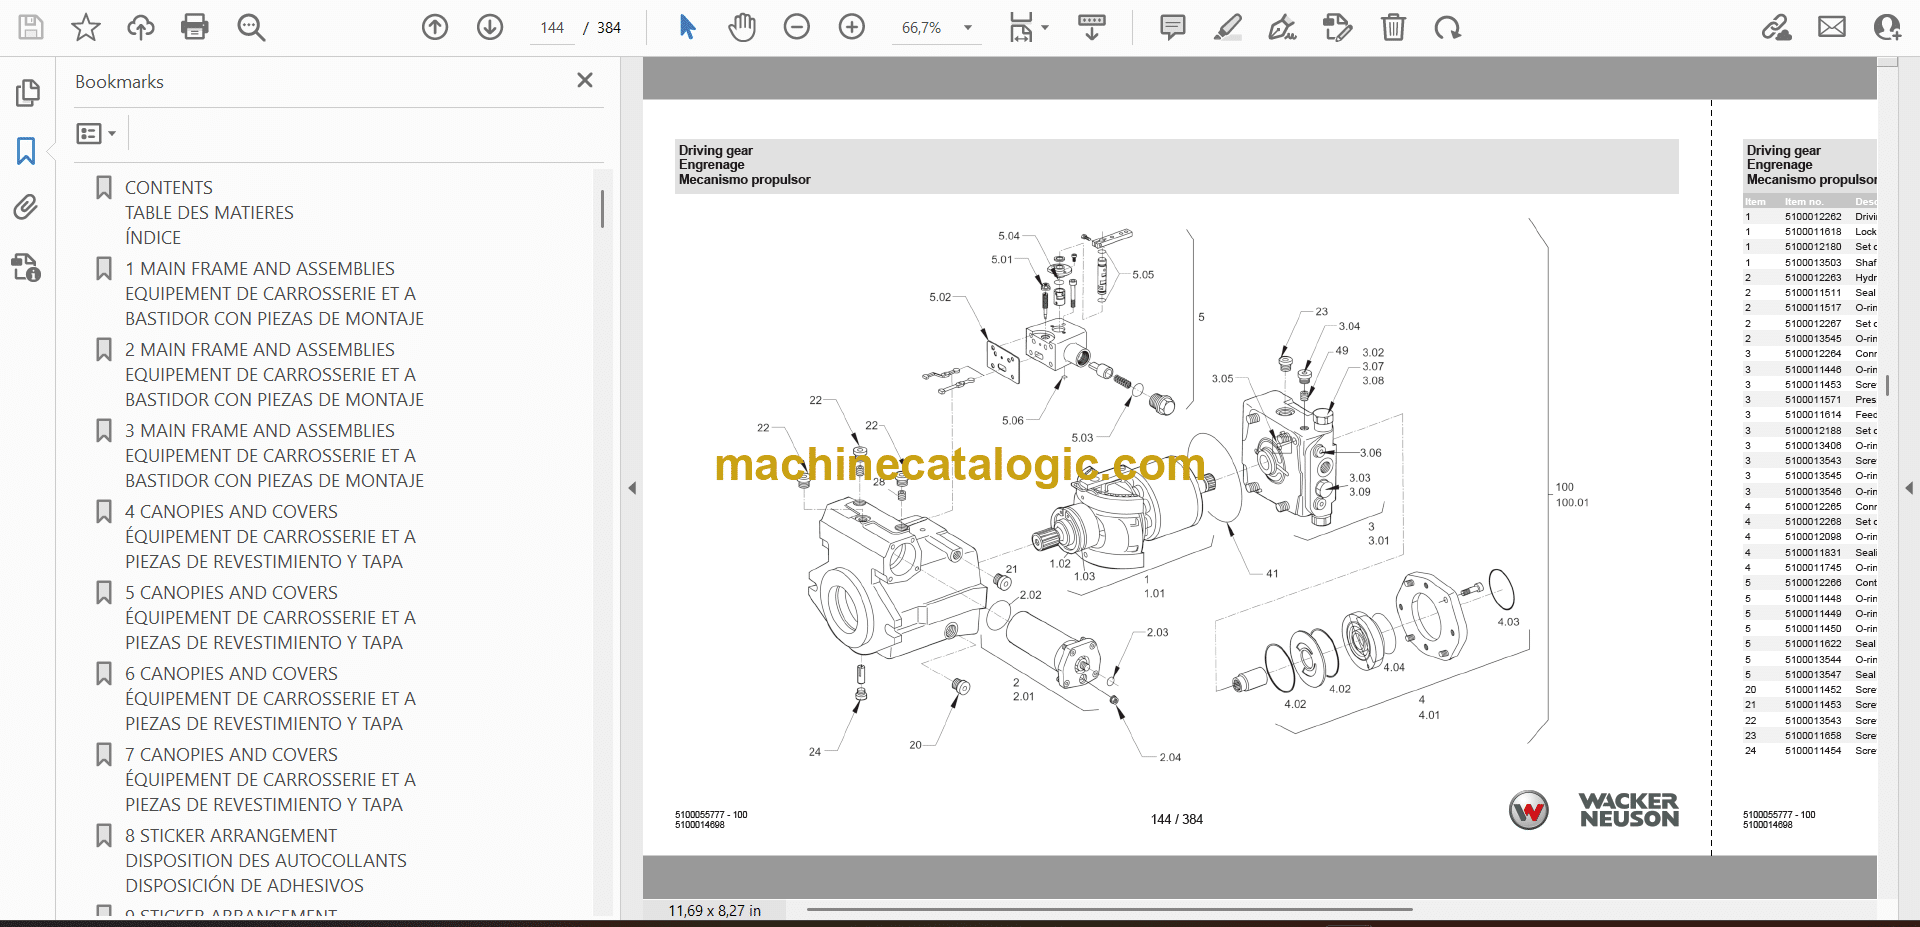
Task: Open bookmark 8 STICKER ARRANGEMENT
Action: coord(231,836)
